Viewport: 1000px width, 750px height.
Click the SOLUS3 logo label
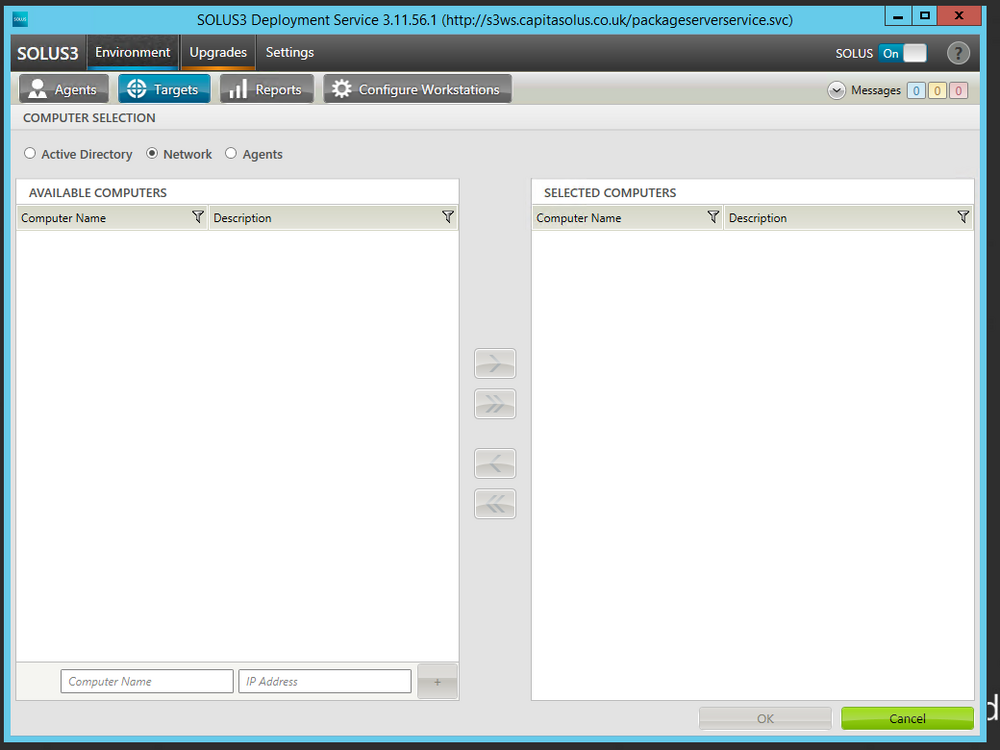click(x=48, y=54)
